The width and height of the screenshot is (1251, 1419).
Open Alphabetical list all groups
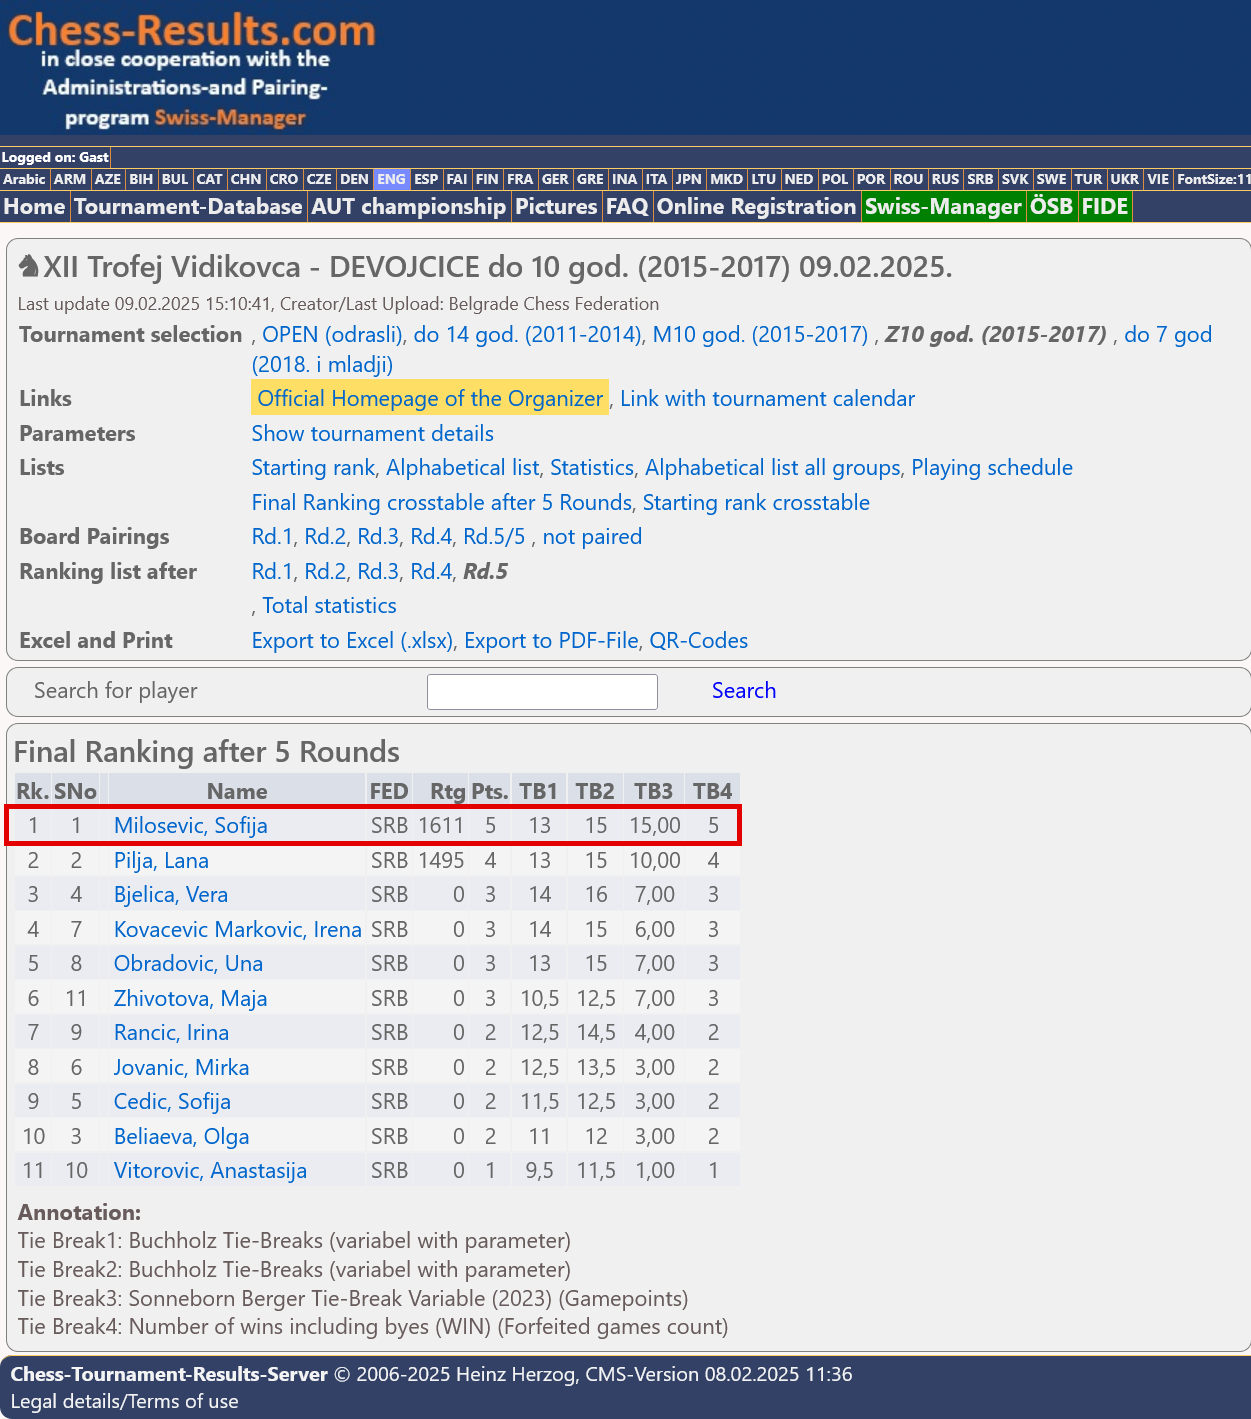point(772,468)
